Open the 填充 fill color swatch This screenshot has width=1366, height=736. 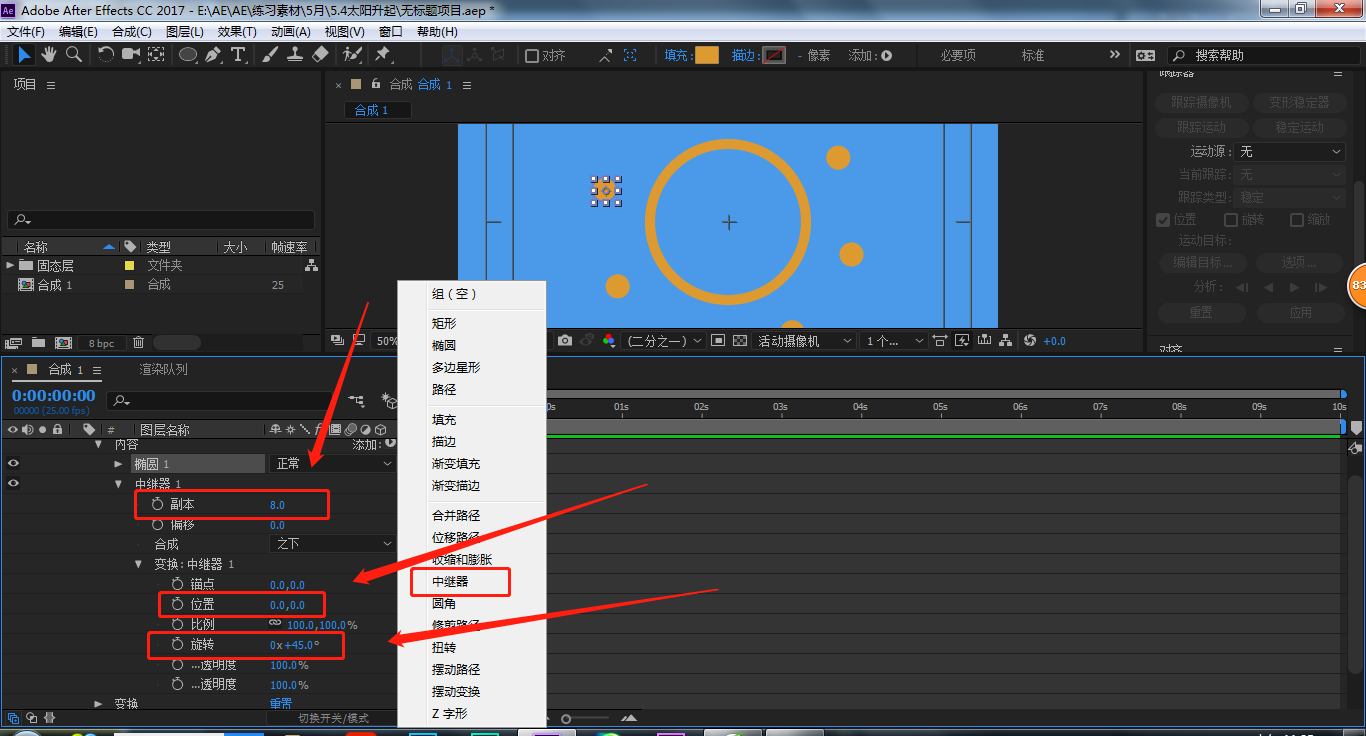(707, 56)
